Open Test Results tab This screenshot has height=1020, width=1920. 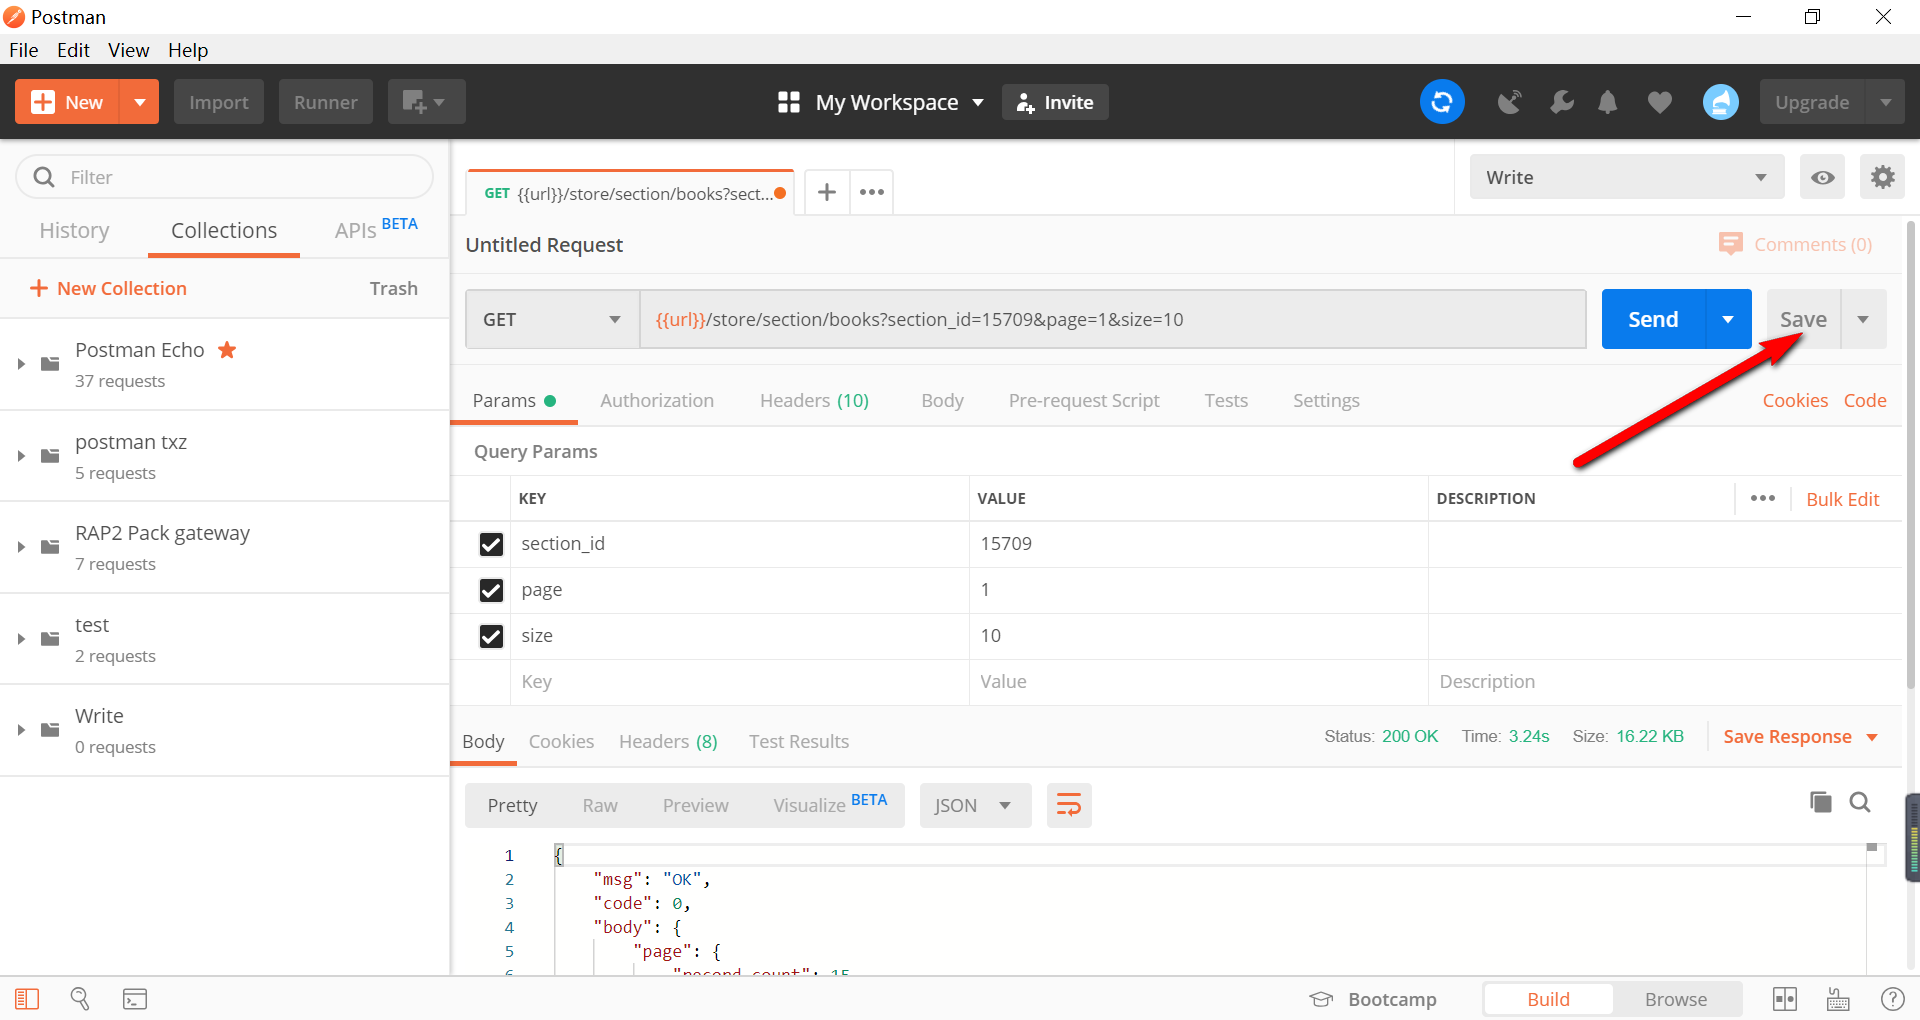click(798, 741)
